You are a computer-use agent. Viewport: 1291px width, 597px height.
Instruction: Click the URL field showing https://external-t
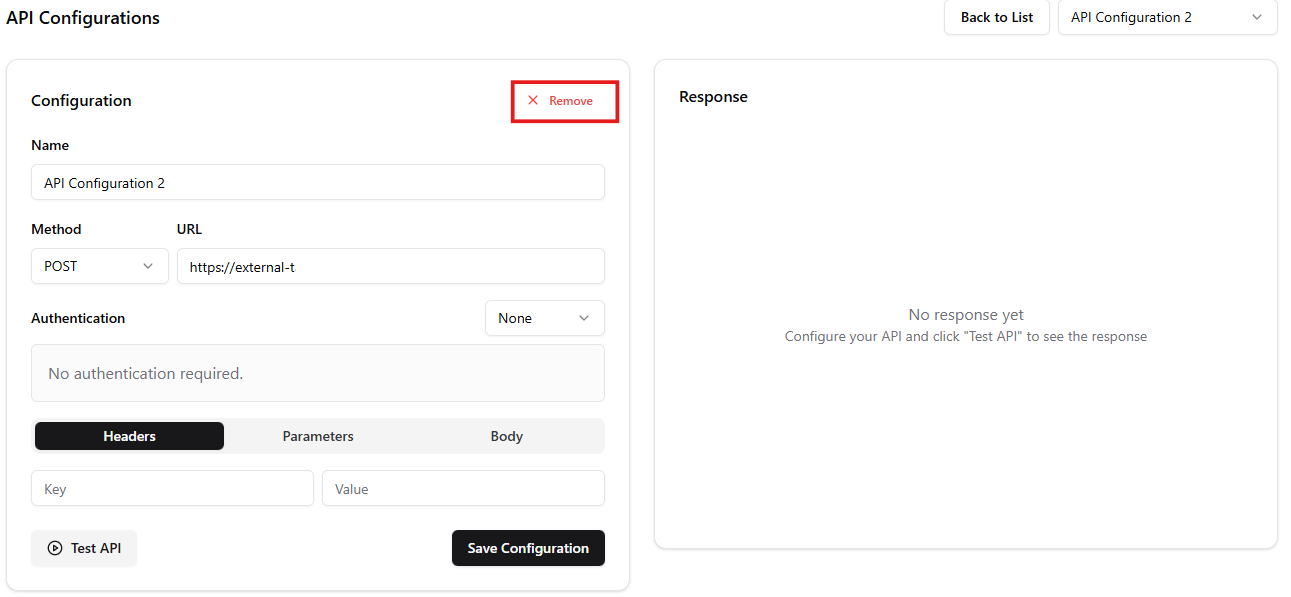[x=390, y=266]
